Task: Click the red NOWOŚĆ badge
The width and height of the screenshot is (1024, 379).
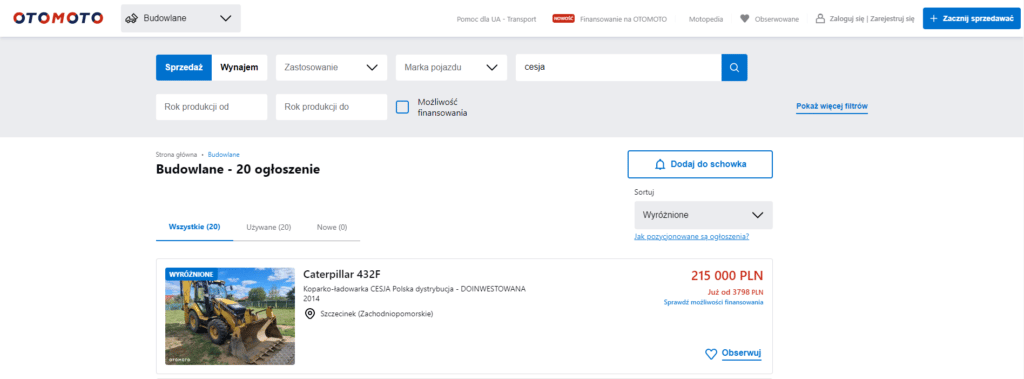Action: tap(563, 19)
